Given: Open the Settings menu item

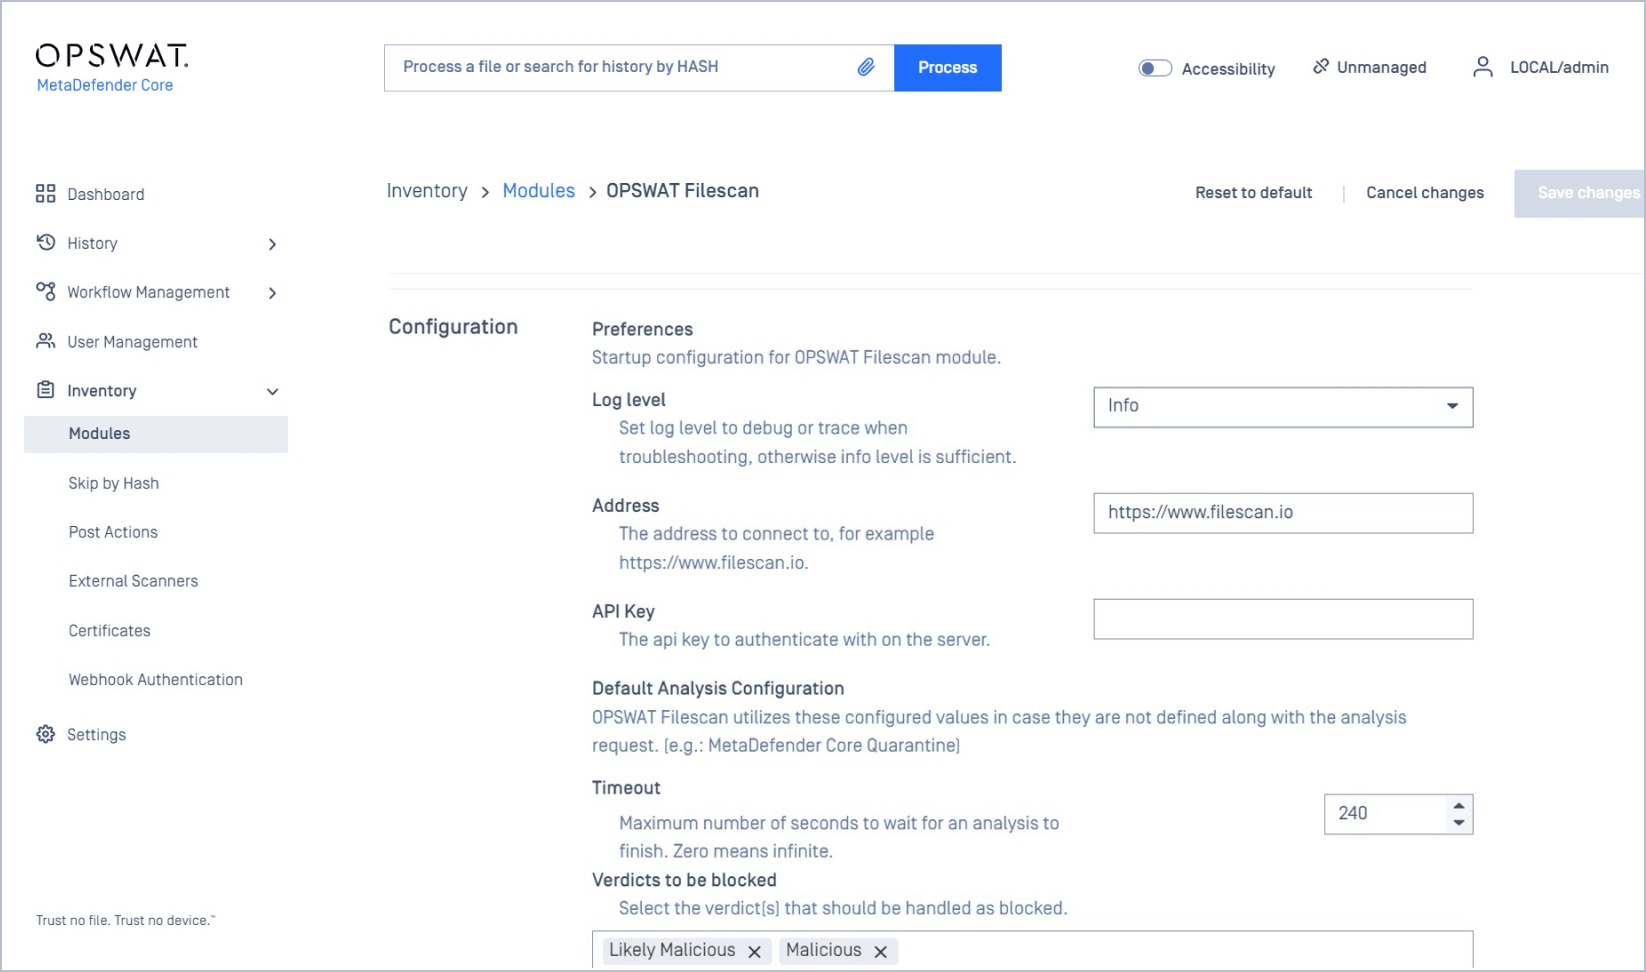Looking at the screenshot, I should [x=96, y=735].
